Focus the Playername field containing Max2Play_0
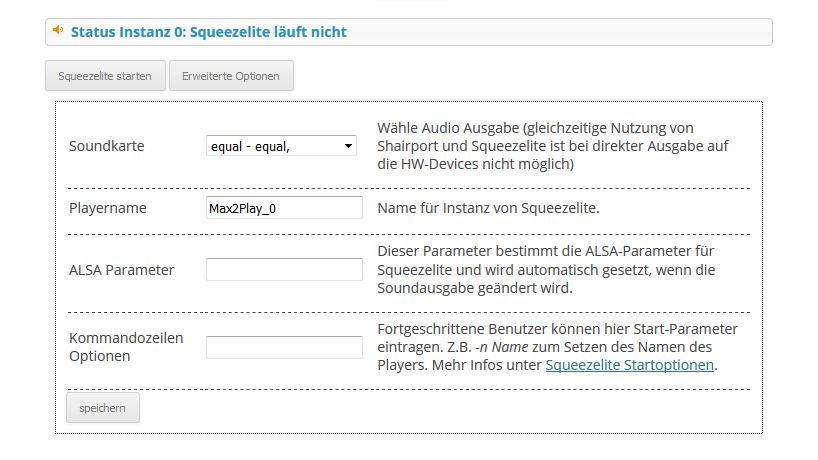Screen dimensions: 818x460 pos(283,208)
